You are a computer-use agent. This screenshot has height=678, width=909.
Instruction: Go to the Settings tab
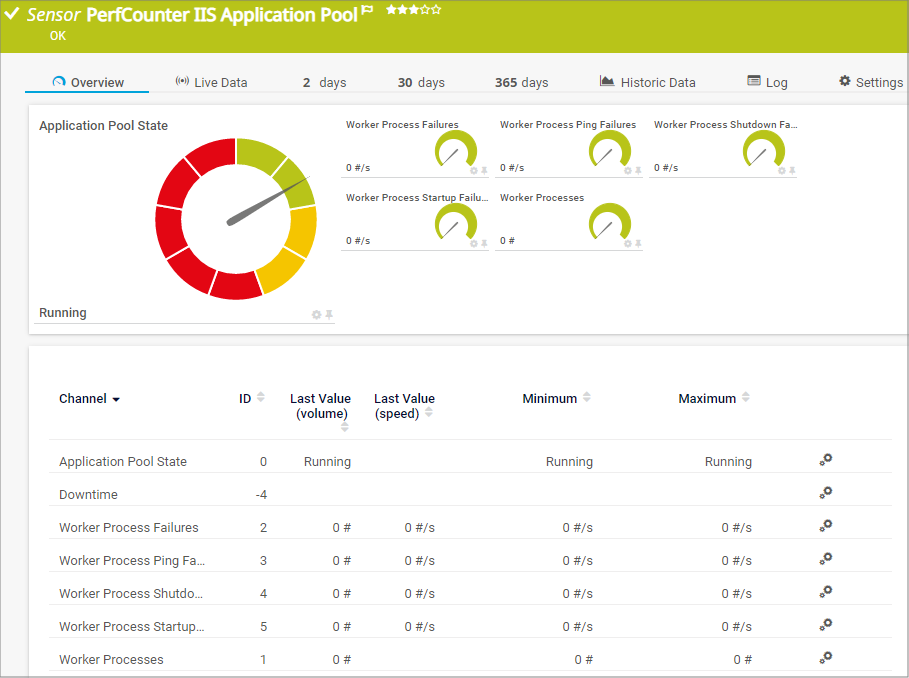[870, 82]
